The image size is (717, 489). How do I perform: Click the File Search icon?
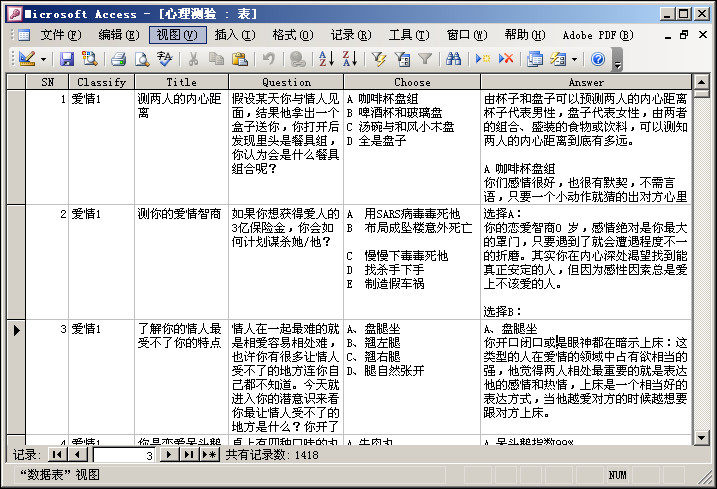89,59
